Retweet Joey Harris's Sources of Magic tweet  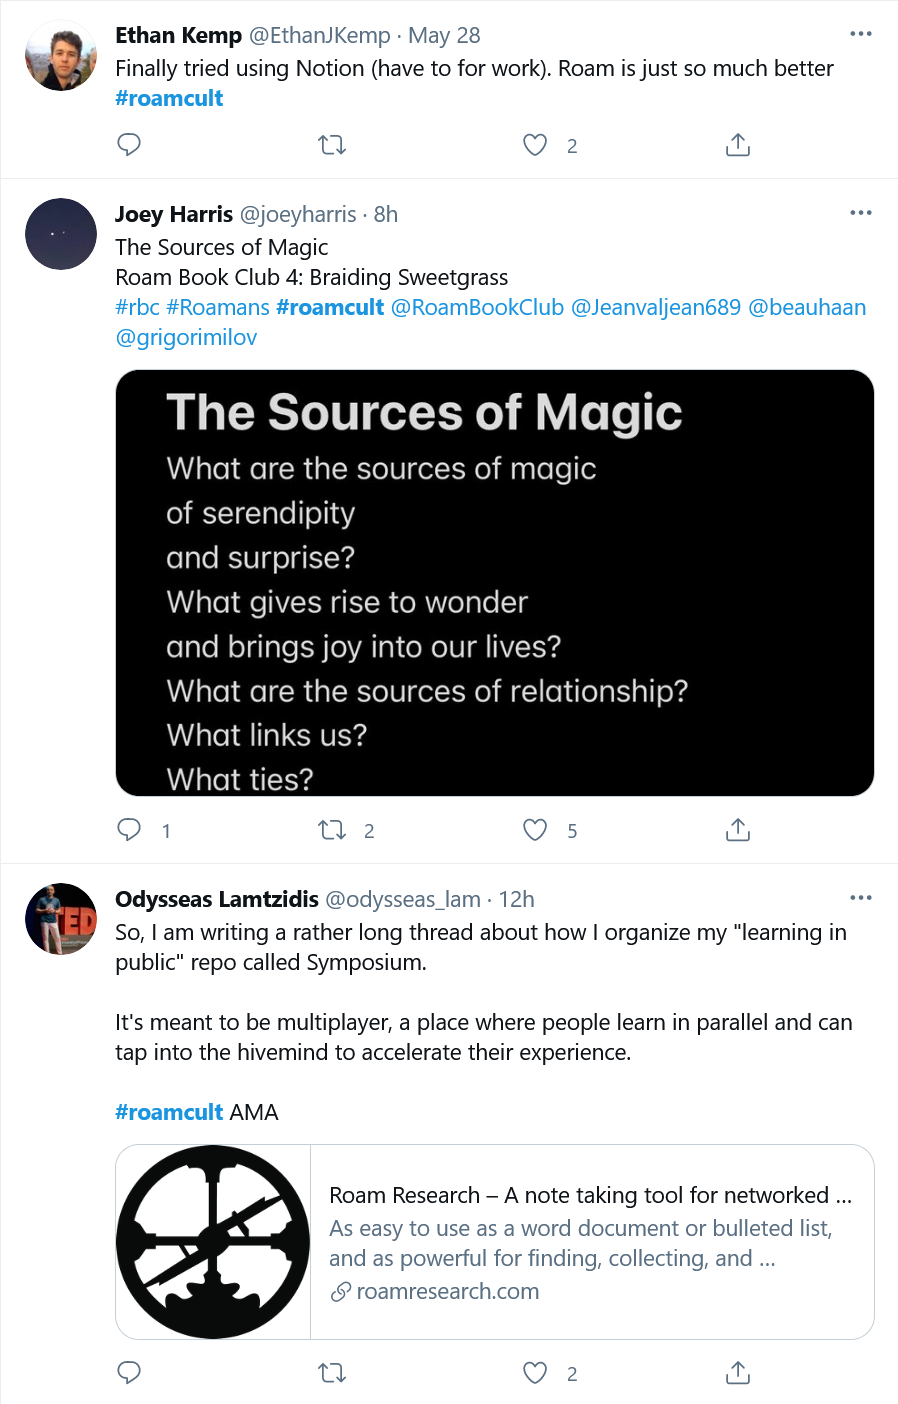332,830
